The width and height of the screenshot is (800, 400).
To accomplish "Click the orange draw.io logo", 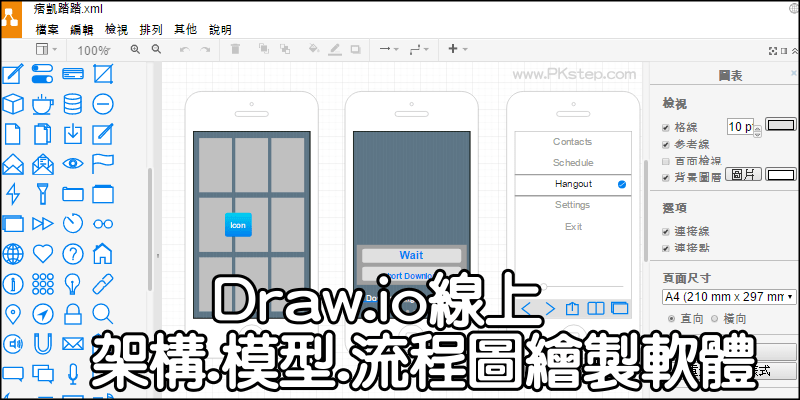I will point(11,19).
